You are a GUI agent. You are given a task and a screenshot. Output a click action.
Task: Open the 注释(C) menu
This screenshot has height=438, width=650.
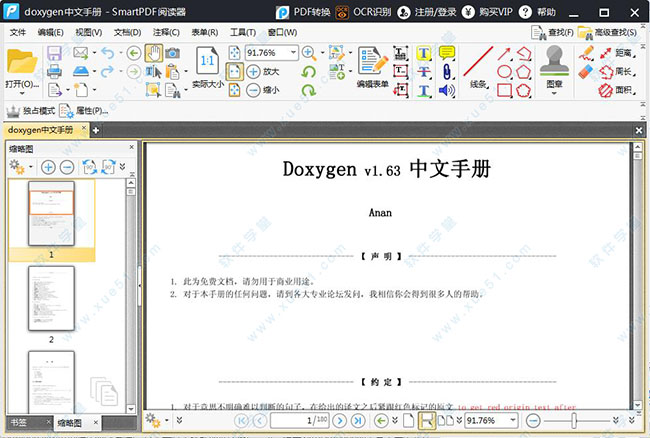pos(166,32)
